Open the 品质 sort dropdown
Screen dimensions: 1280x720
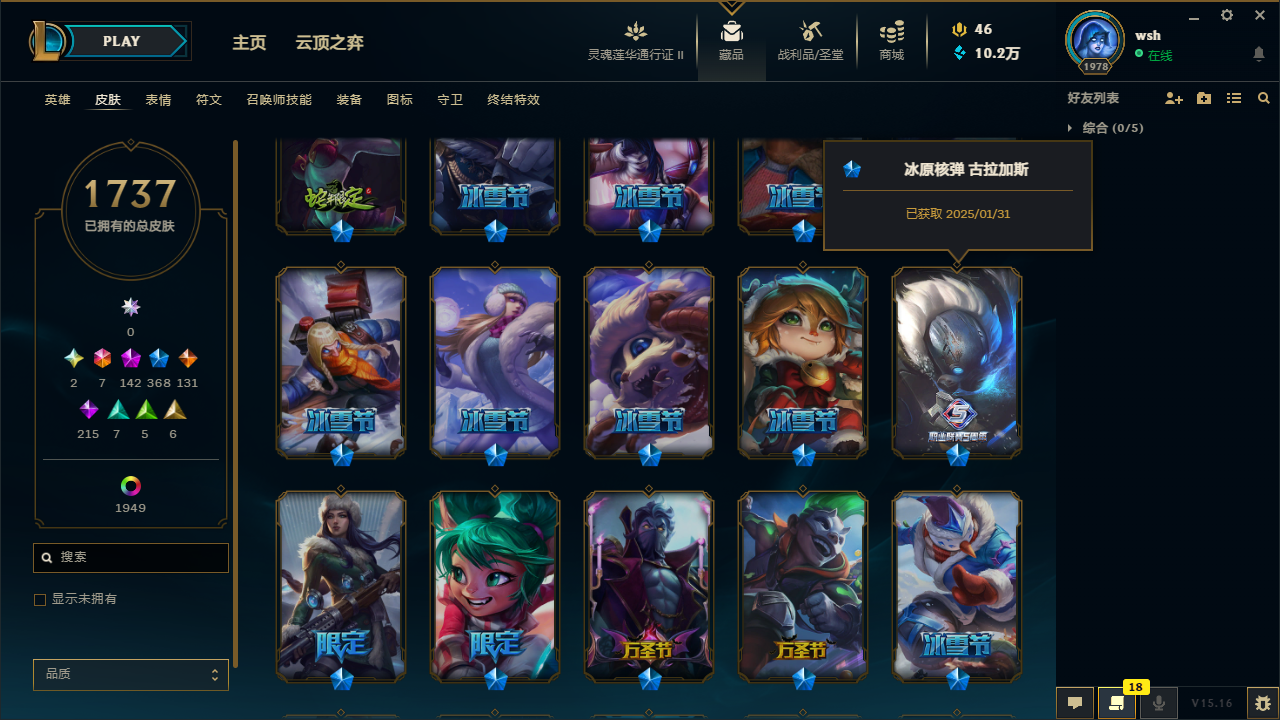tap(131, 675)
